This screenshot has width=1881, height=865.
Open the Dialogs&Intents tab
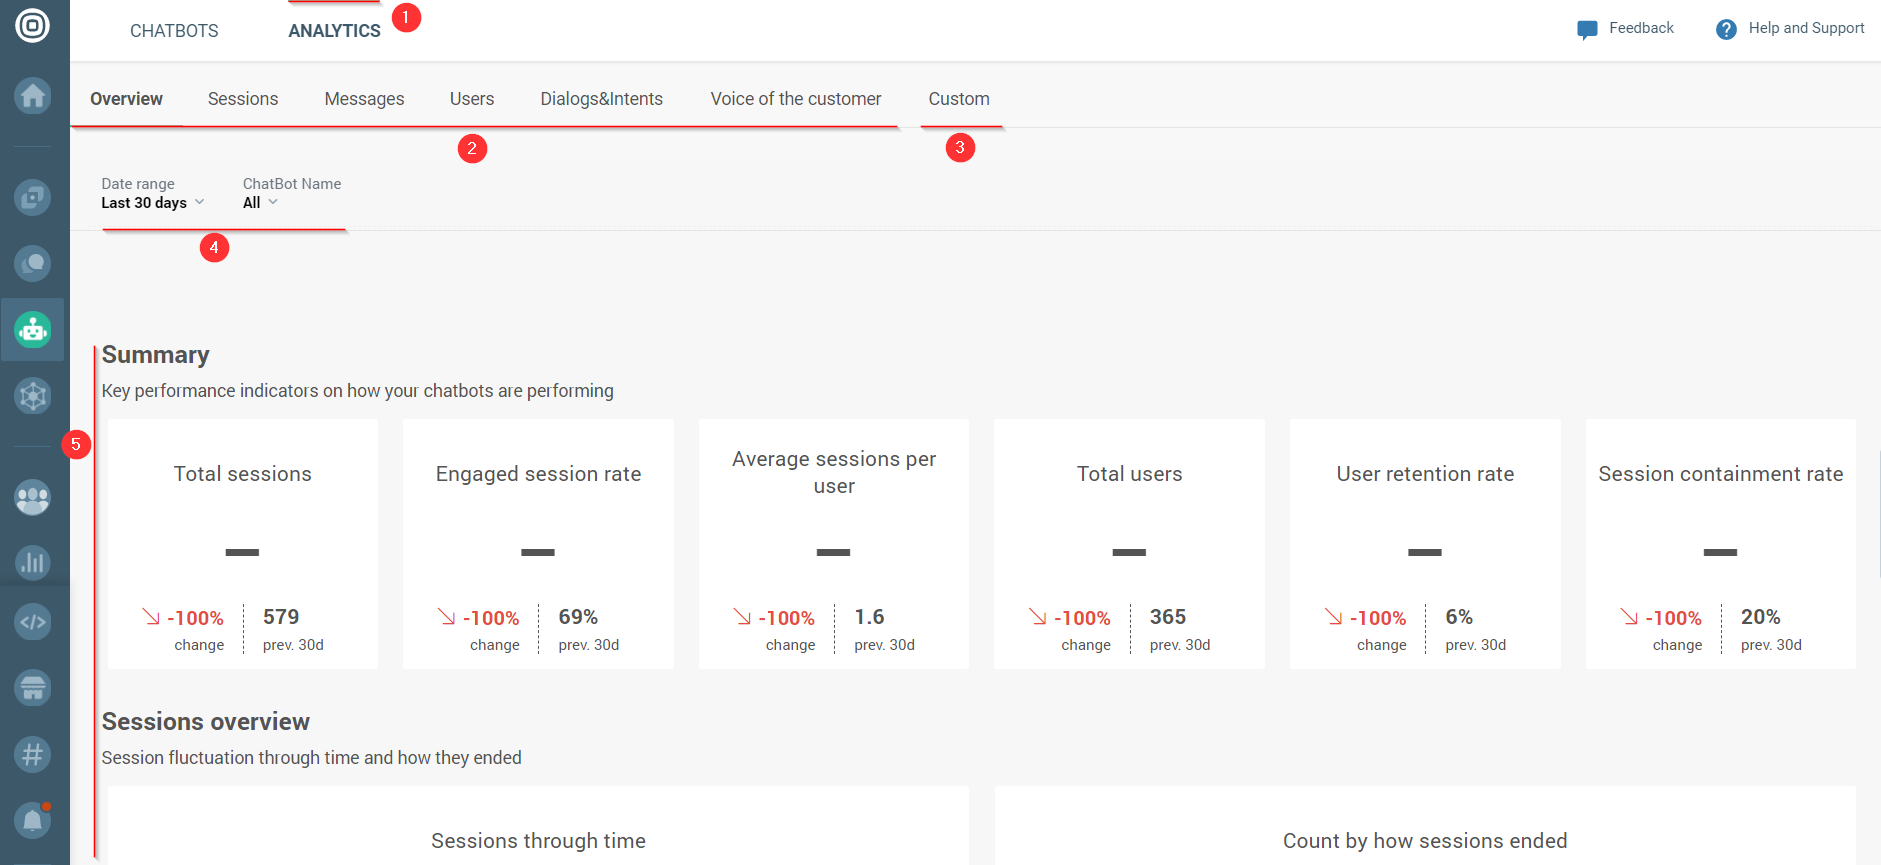click(602, 99)
